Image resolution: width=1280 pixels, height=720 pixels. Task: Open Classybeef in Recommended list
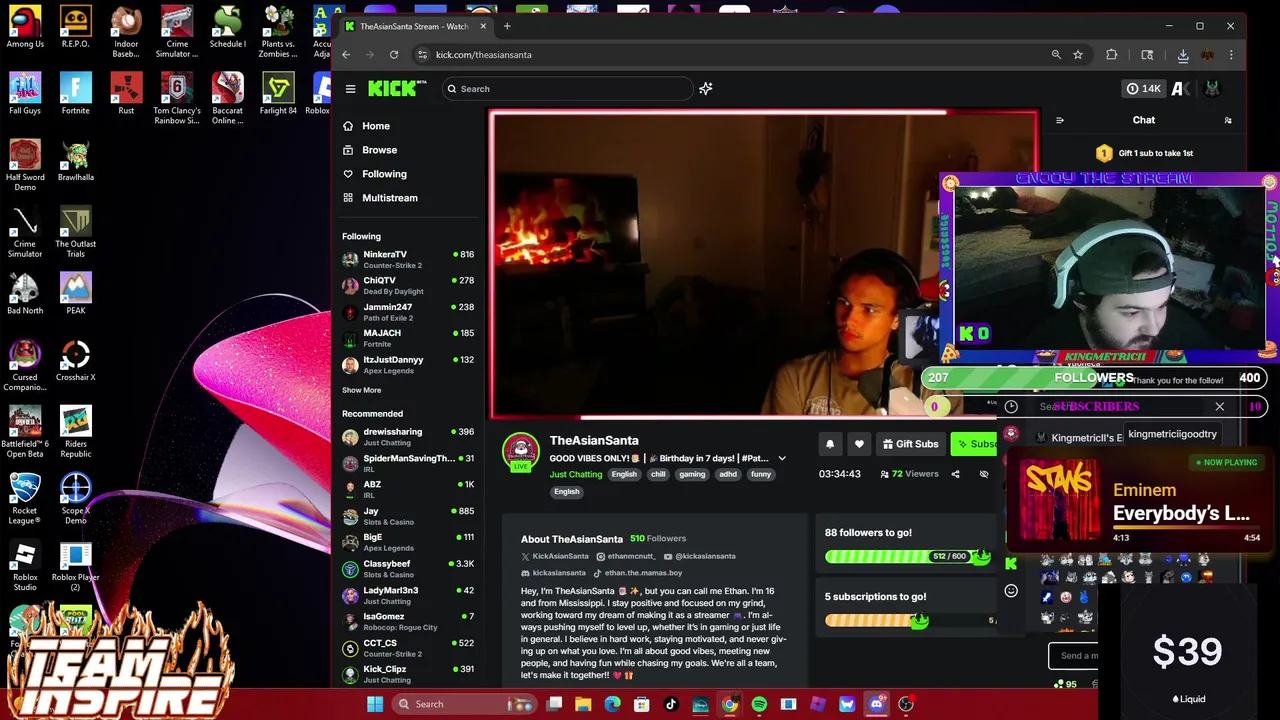408,569
